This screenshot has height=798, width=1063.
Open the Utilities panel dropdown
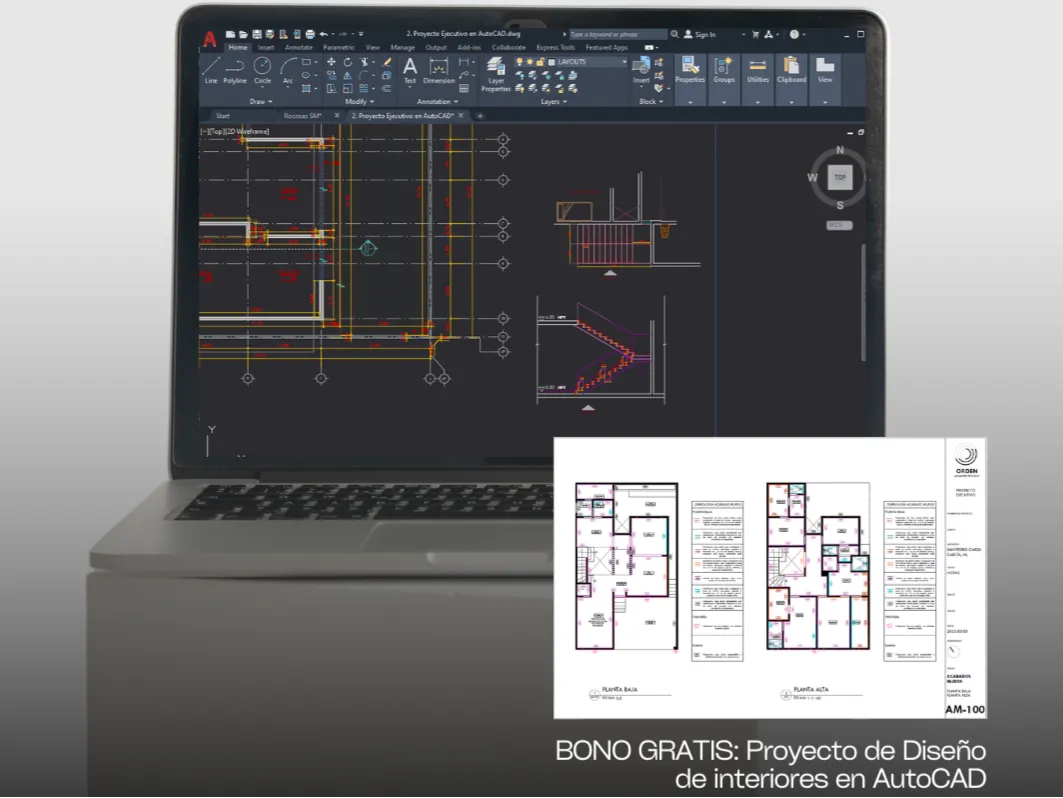pyautogui.click(x=758, y=102)
